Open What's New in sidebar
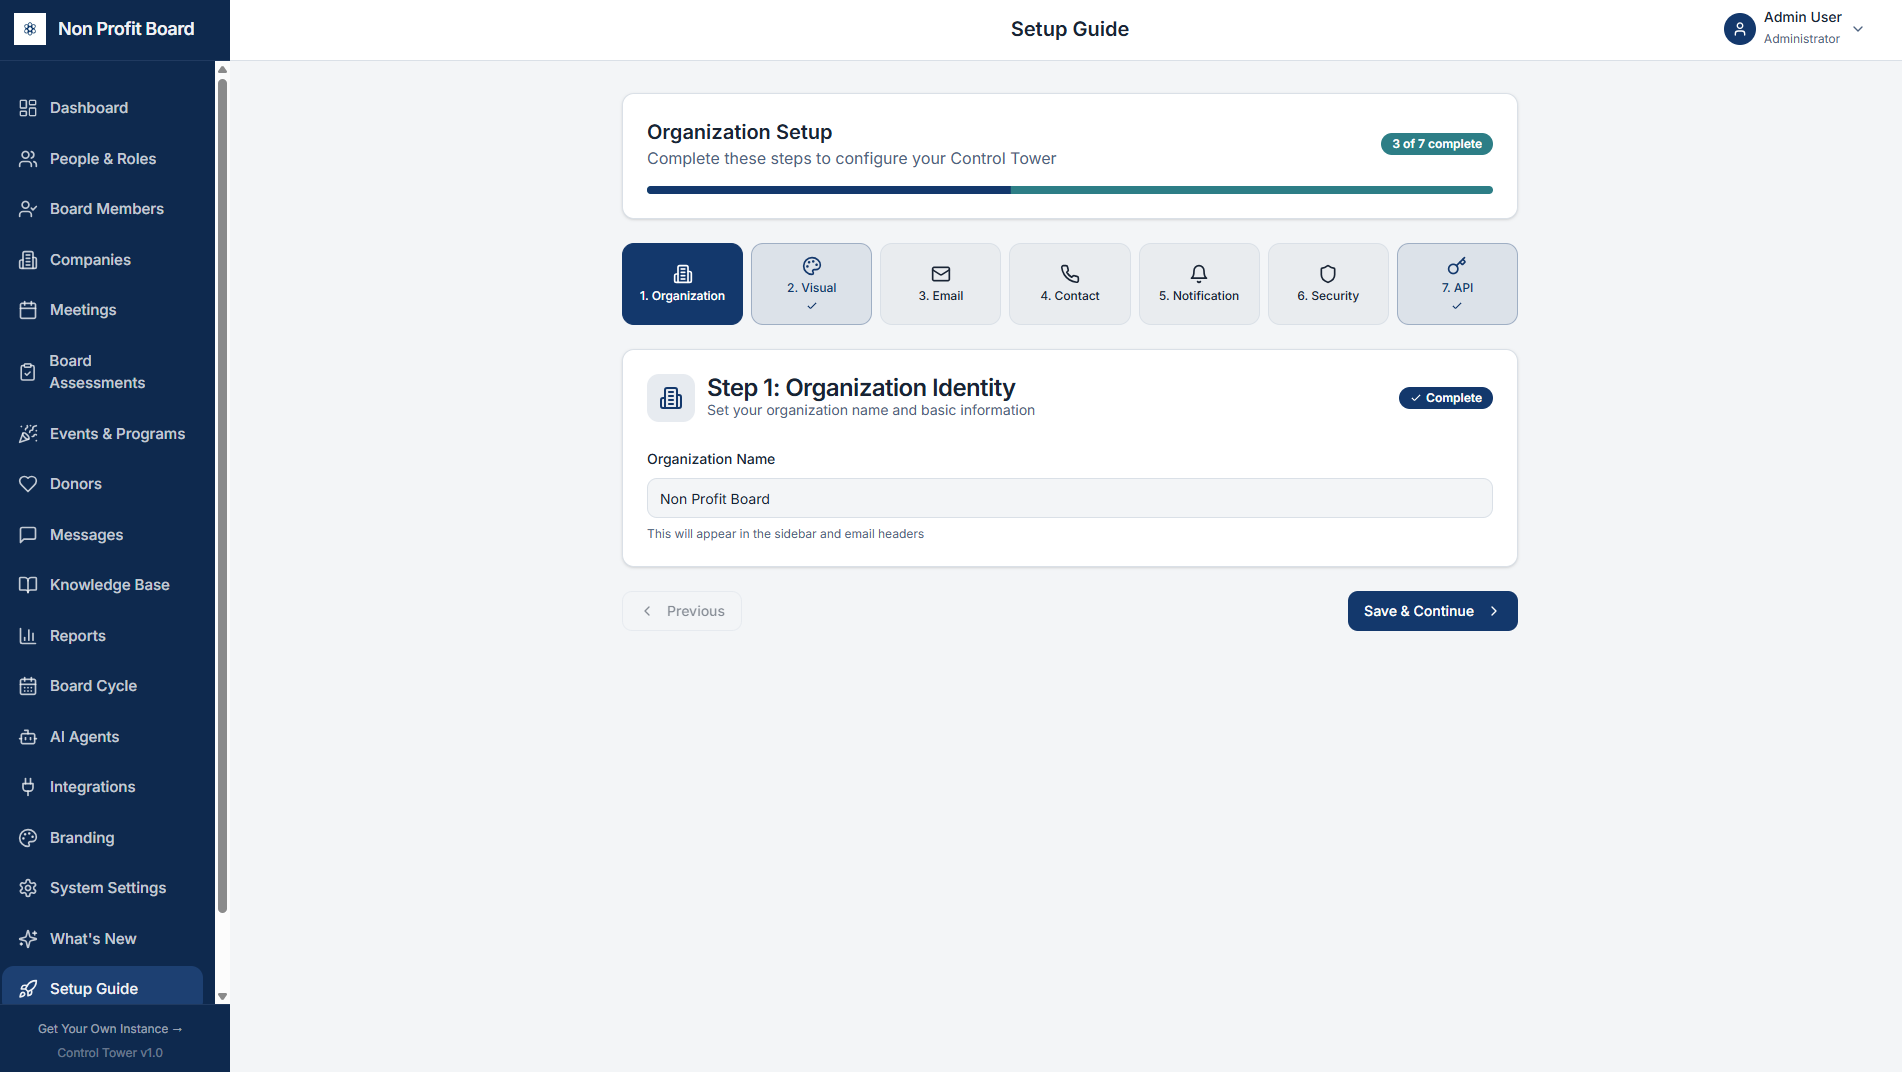The width and height of the screenshot is (1902, 1072). point(102,939)
